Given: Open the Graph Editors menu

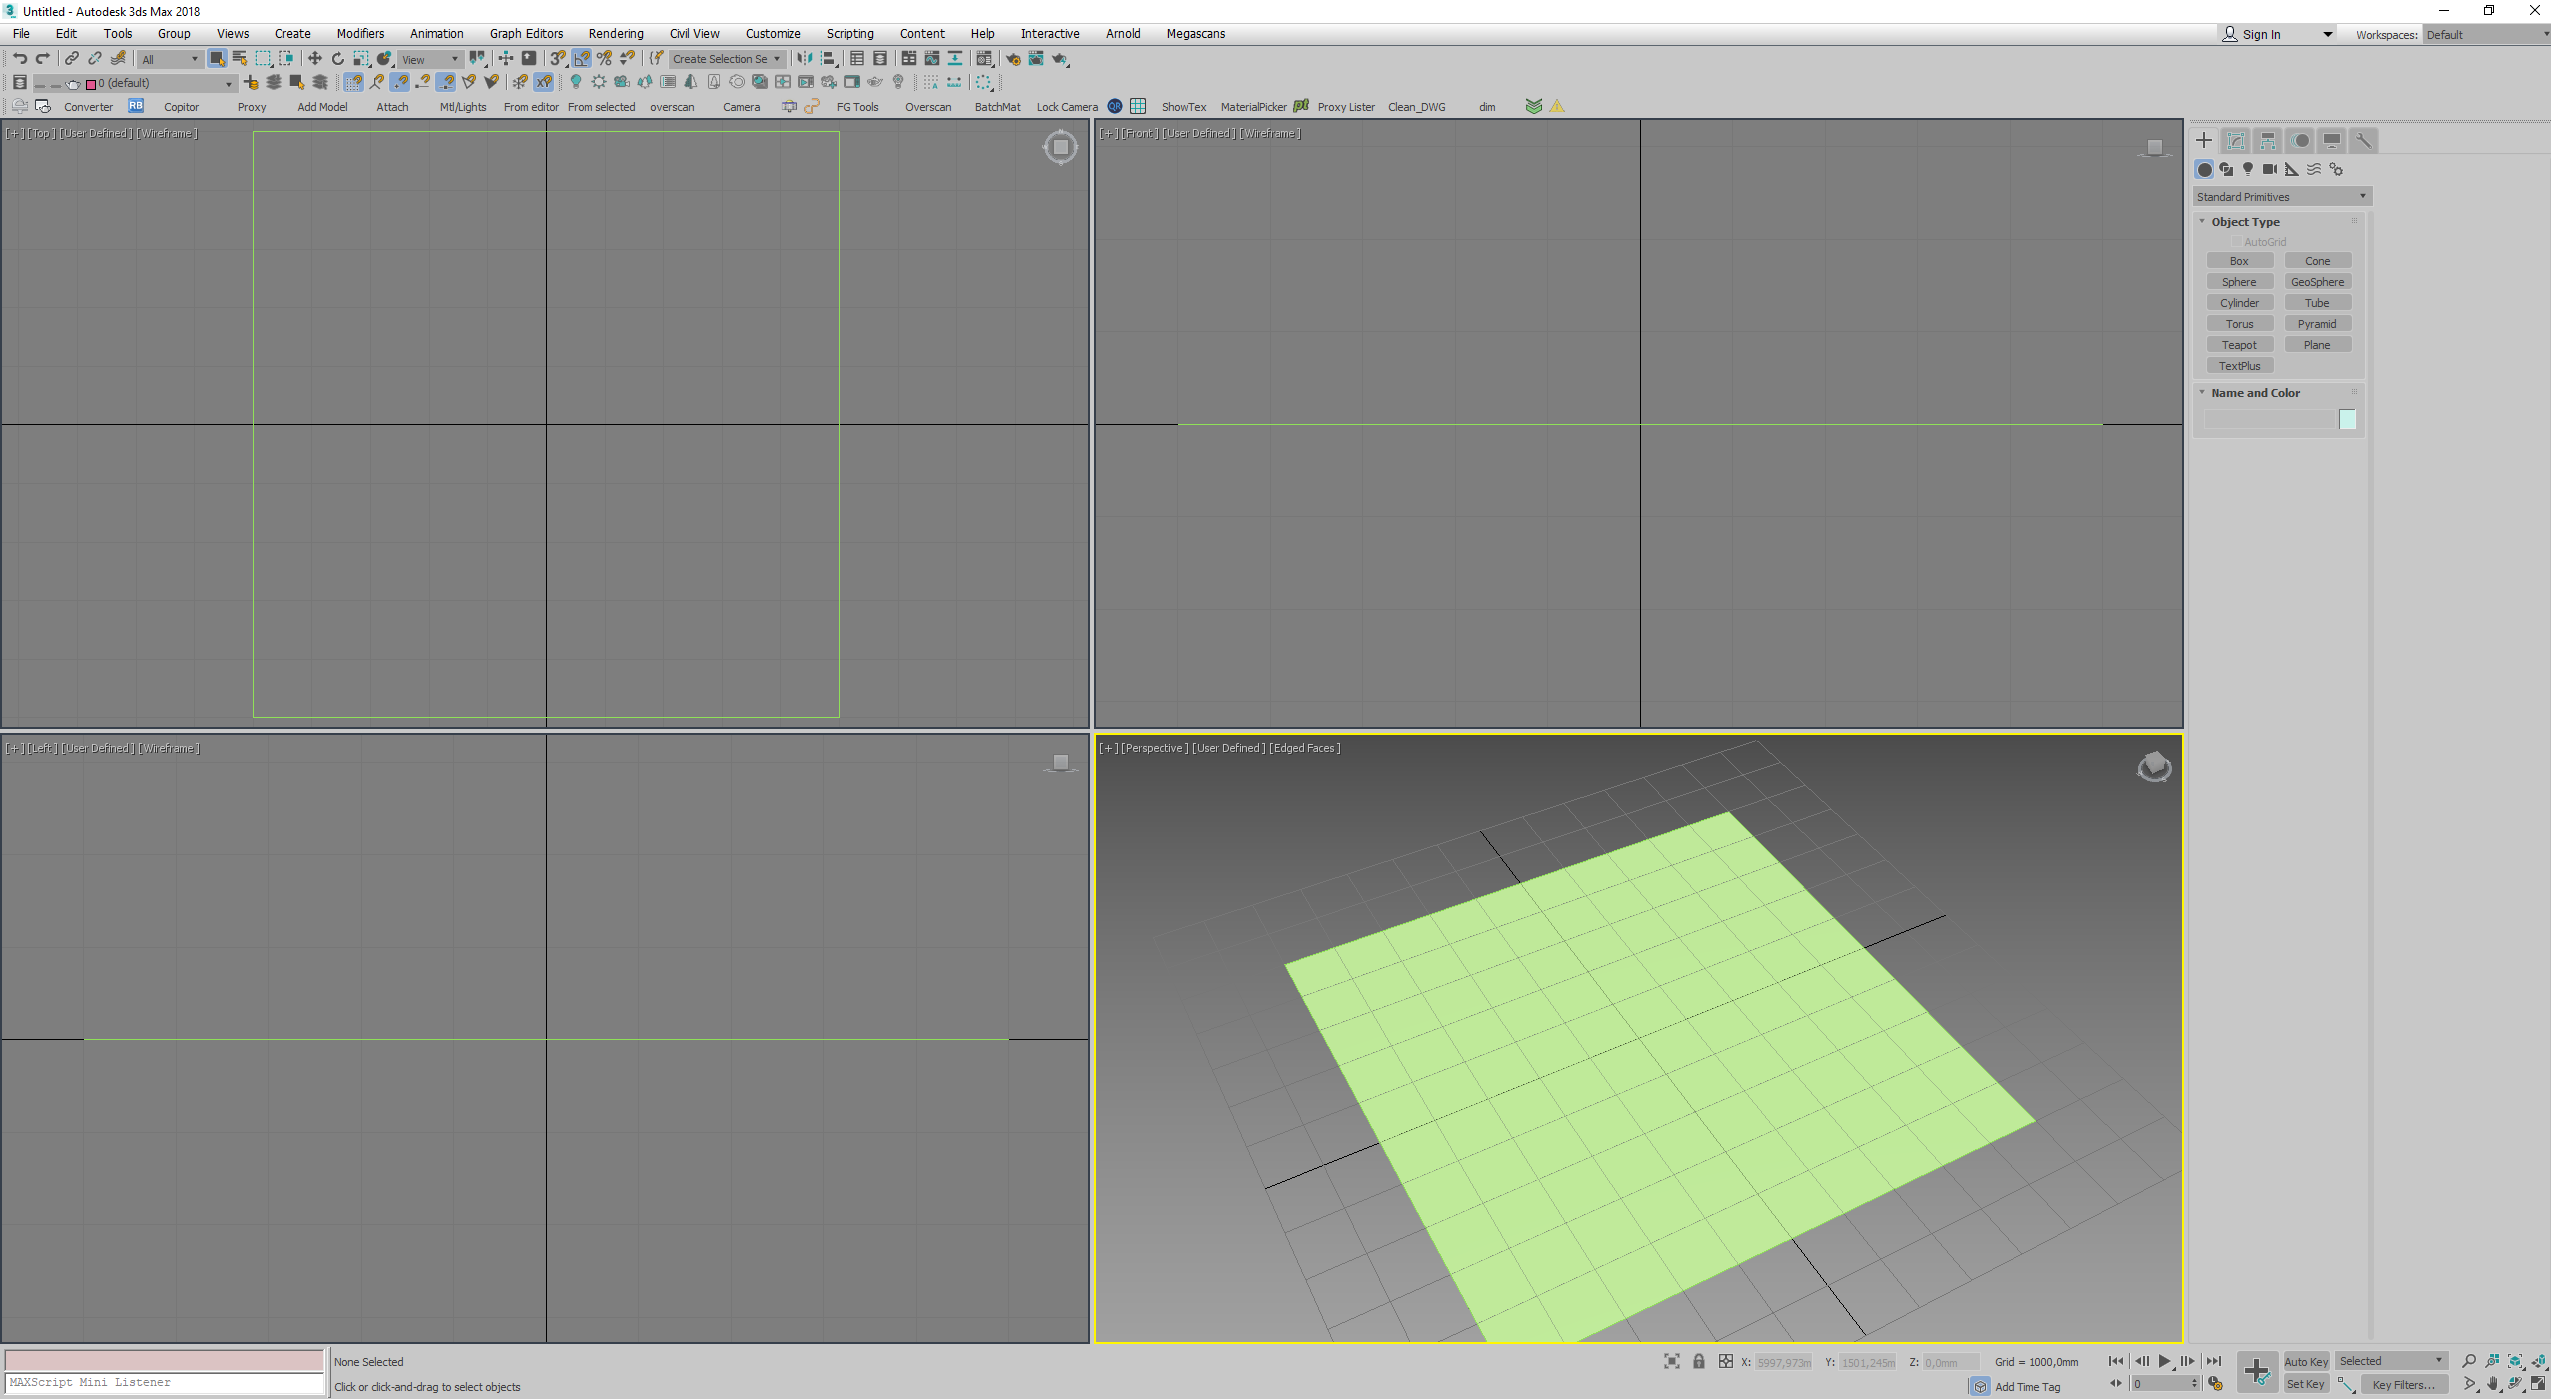Looking at the screenshot, I should (x=526, y=33).
